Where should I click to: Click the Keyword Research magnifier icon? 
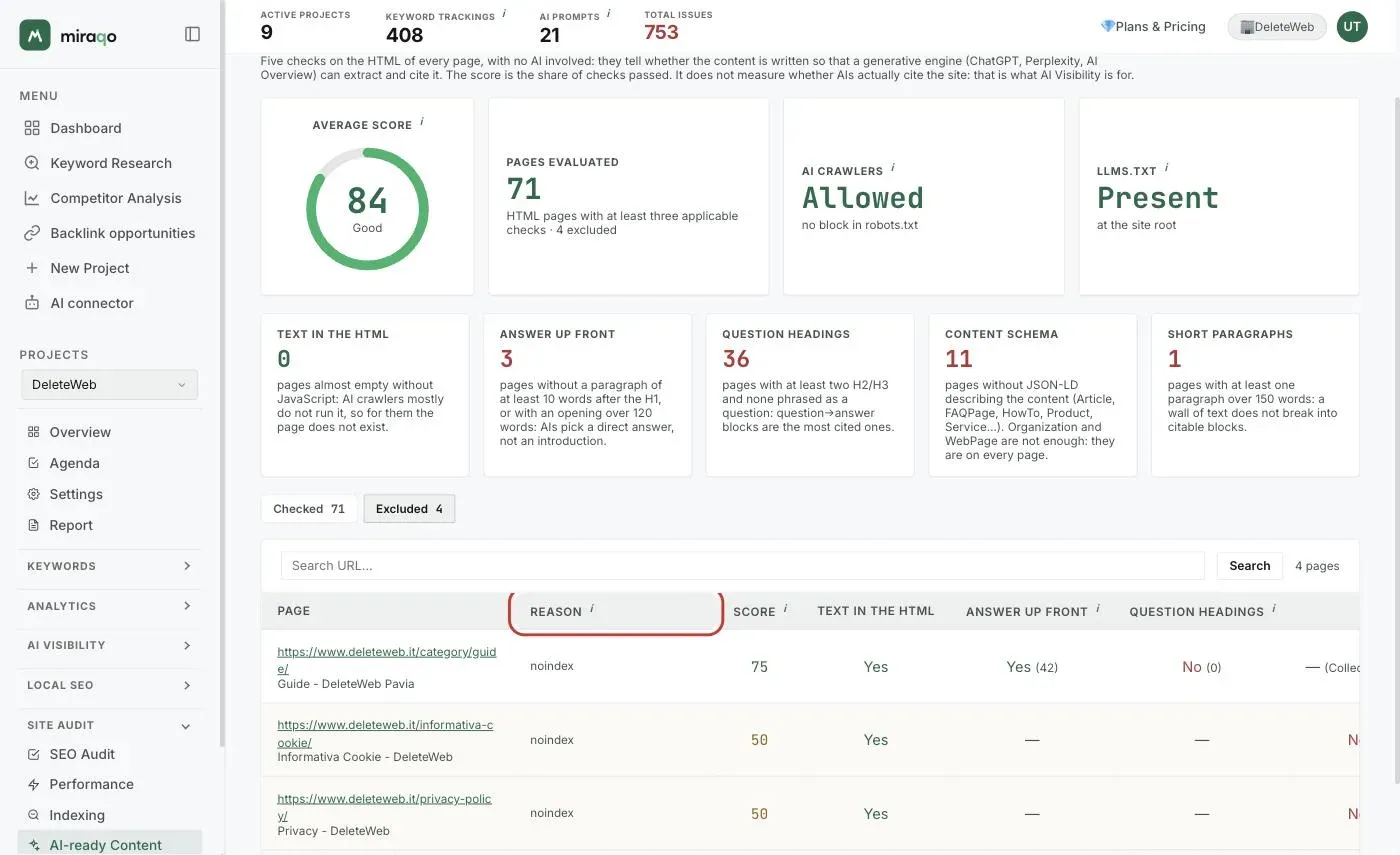pyautogui.click(x=32, y=163)
